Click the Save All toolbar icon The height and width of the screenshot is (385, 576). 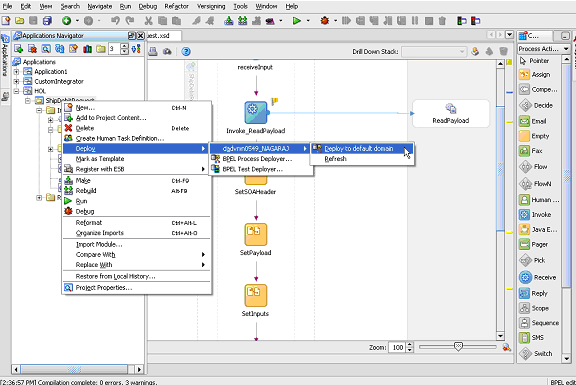click(x=47, y=21)
